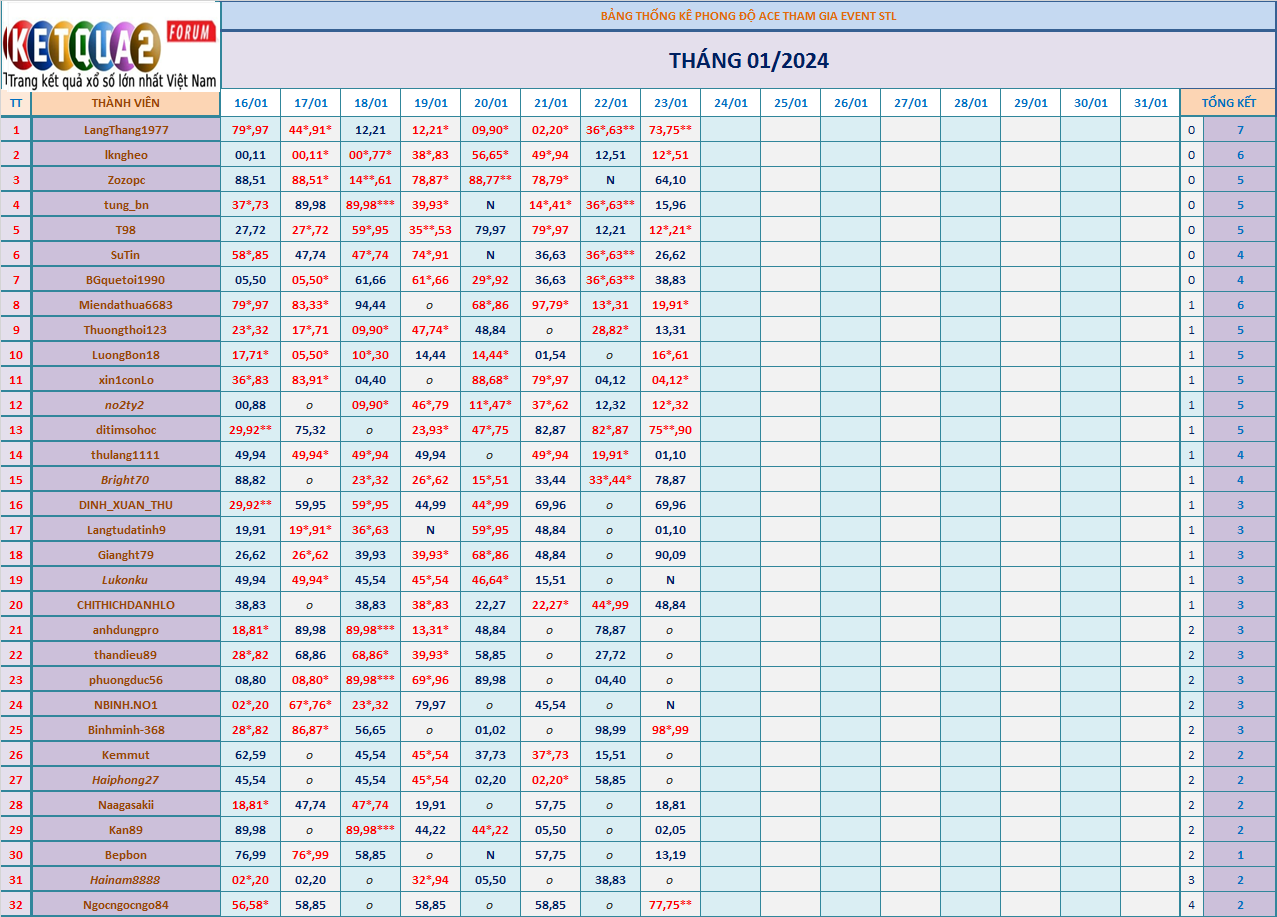Click the 30/01 date header
The width and height of the screenshot is (1277, 917).
pos(1090,103)
